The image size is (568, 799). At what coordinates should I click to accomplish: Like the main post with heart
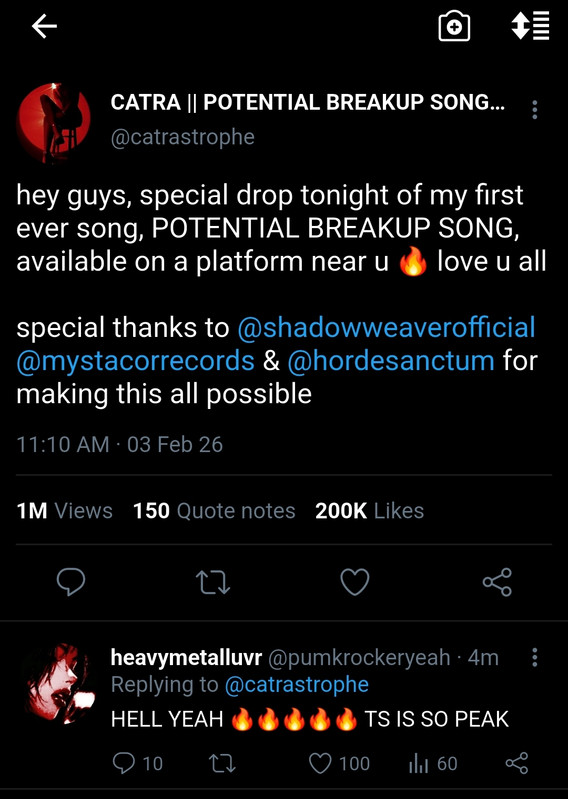(355, 582)
